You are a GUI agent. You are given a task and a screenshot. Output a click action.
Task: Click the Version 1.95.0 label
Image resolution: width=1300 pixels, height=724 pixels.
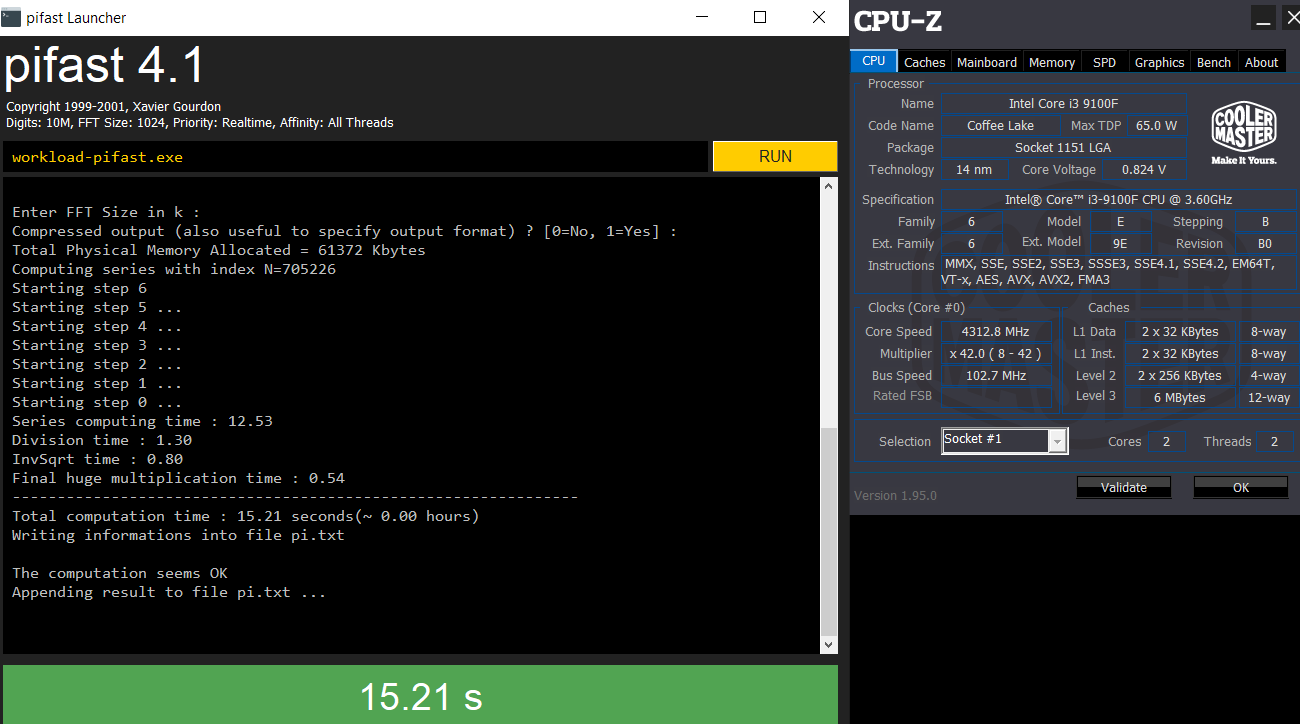coord(895,495)
